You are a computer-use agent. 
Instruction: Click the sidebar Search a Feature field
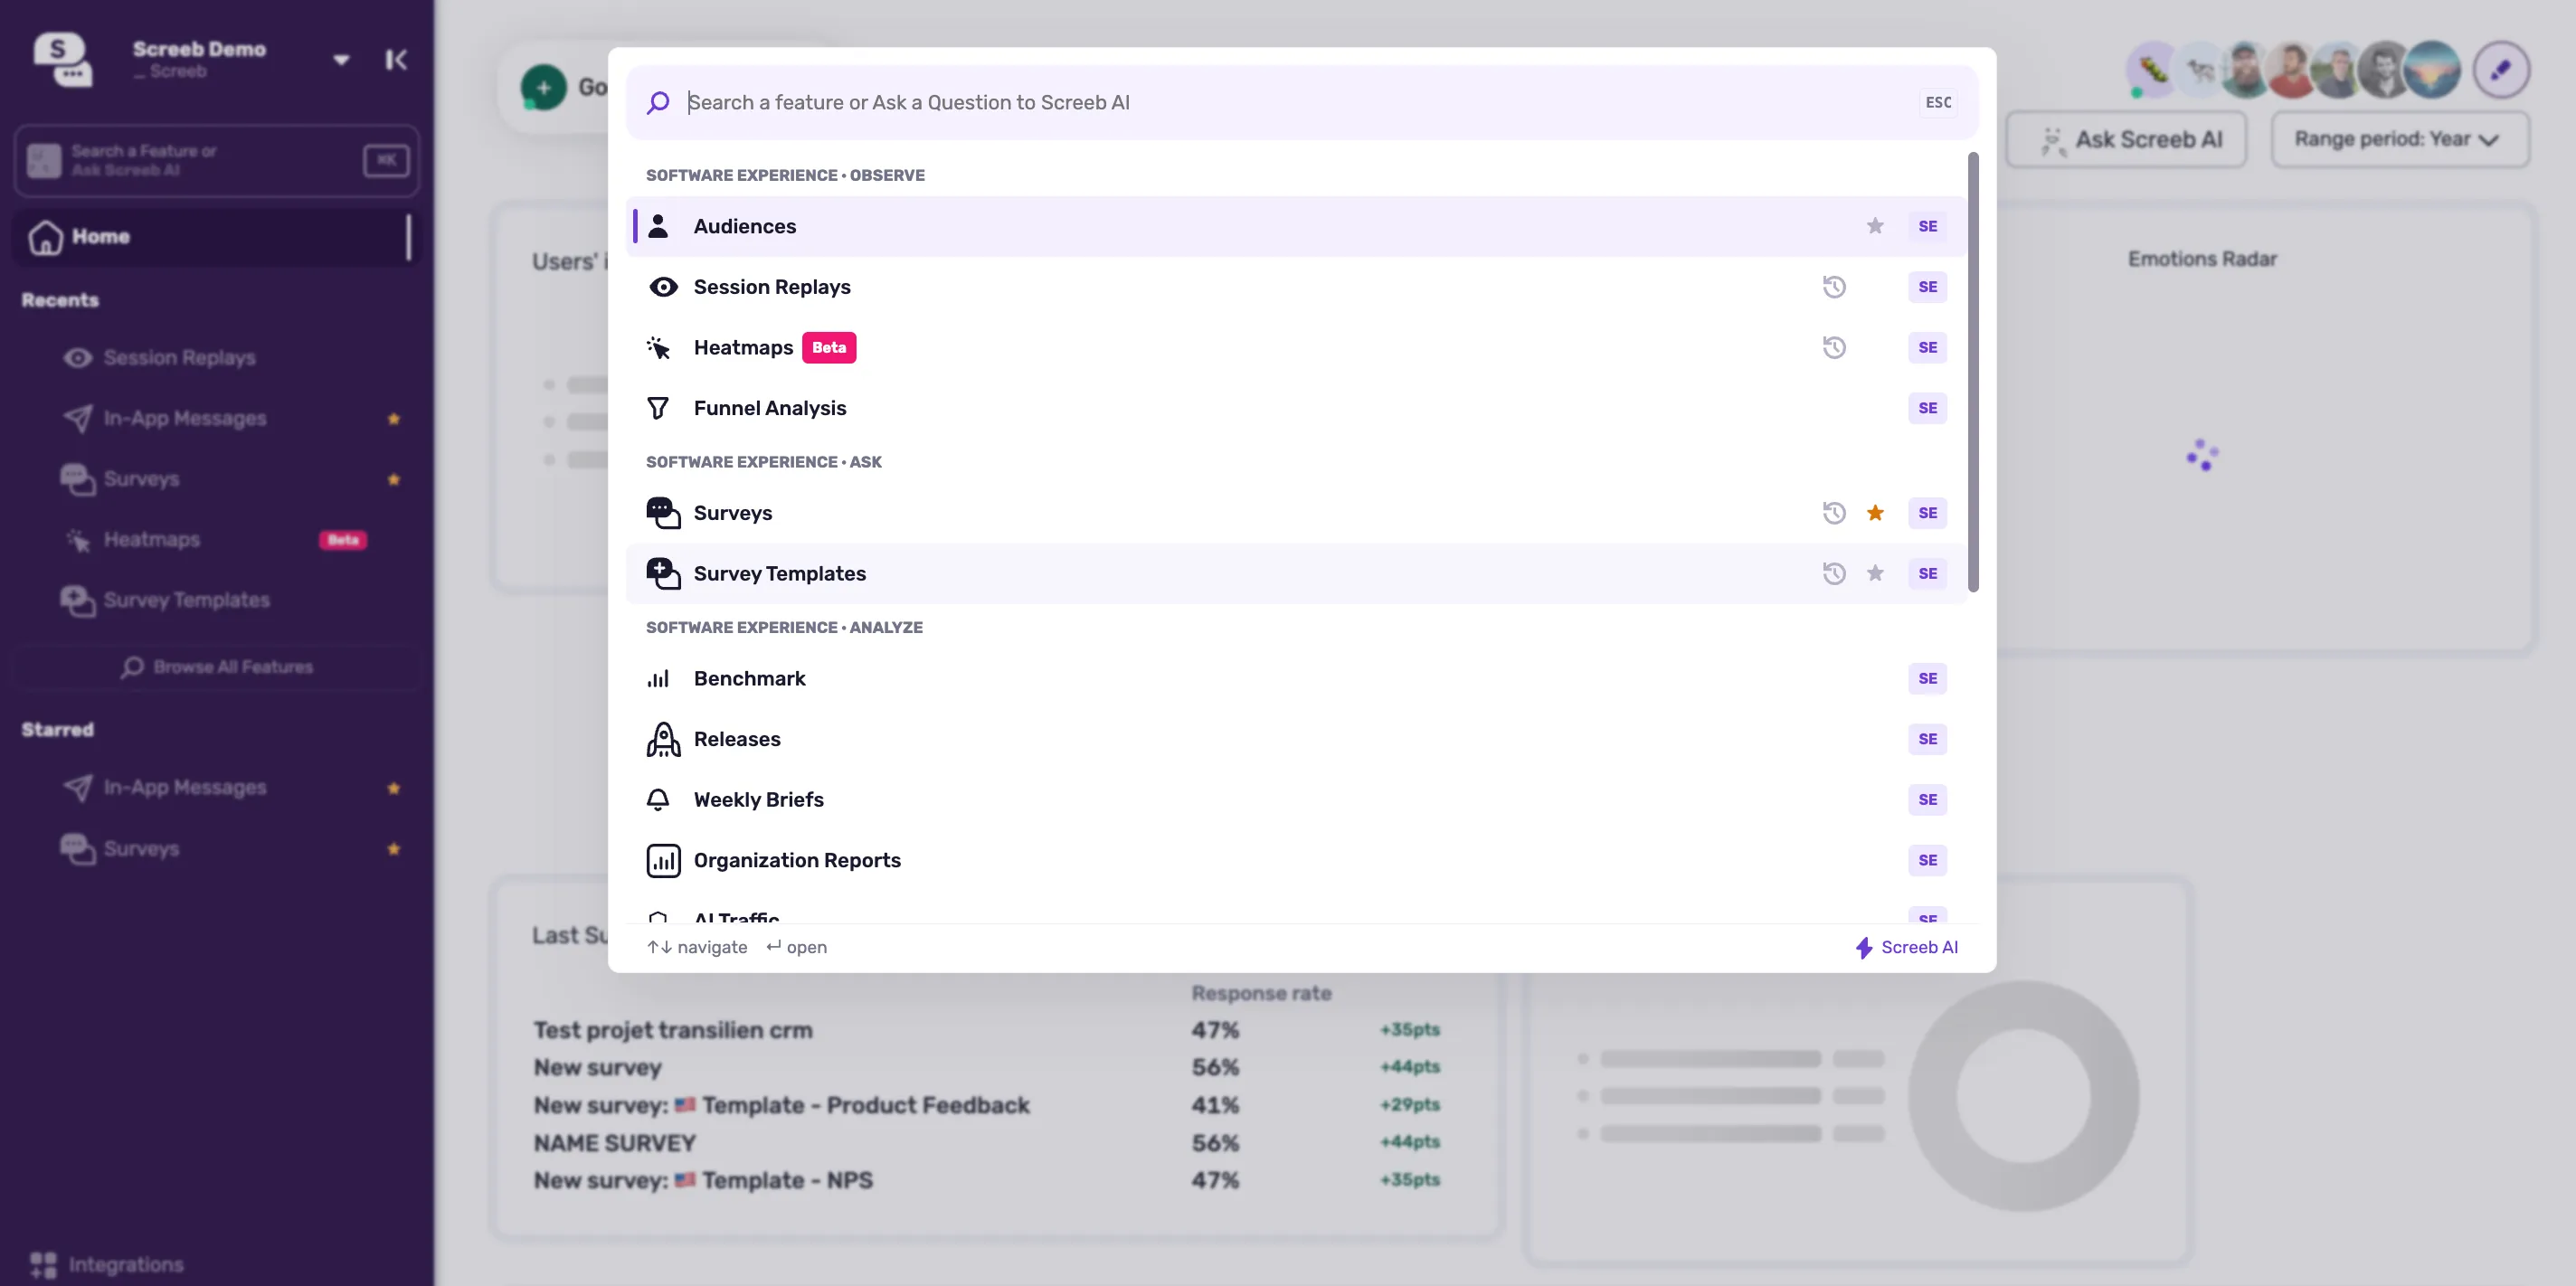click(217, 160)
